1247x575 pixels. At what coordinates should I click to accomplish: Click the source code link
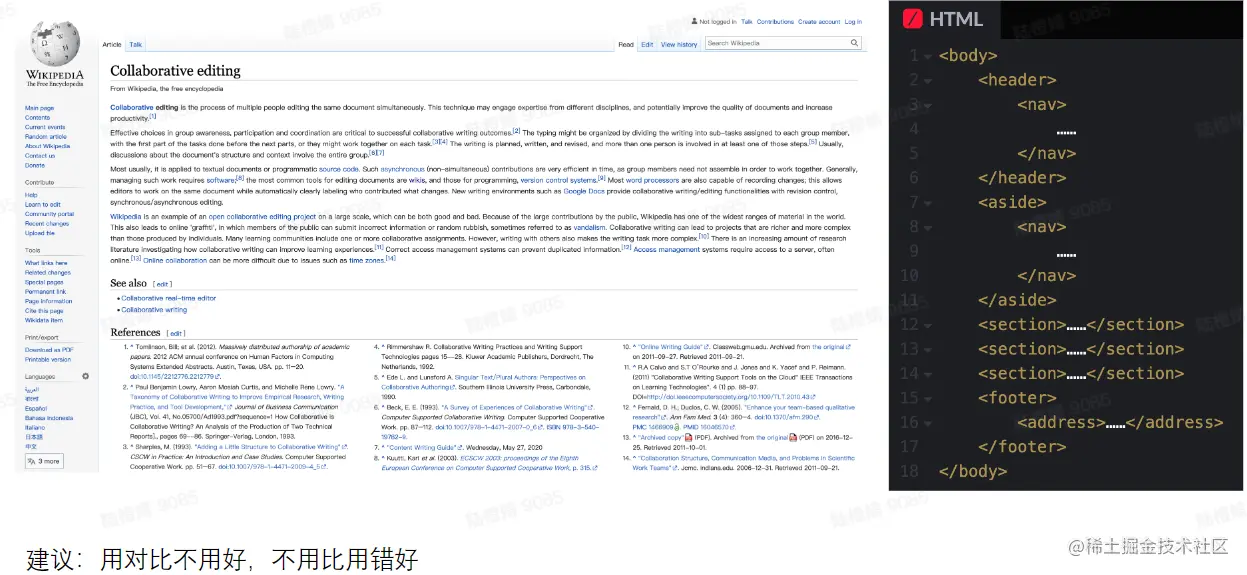pyautogui.click(x=338, y=169)
